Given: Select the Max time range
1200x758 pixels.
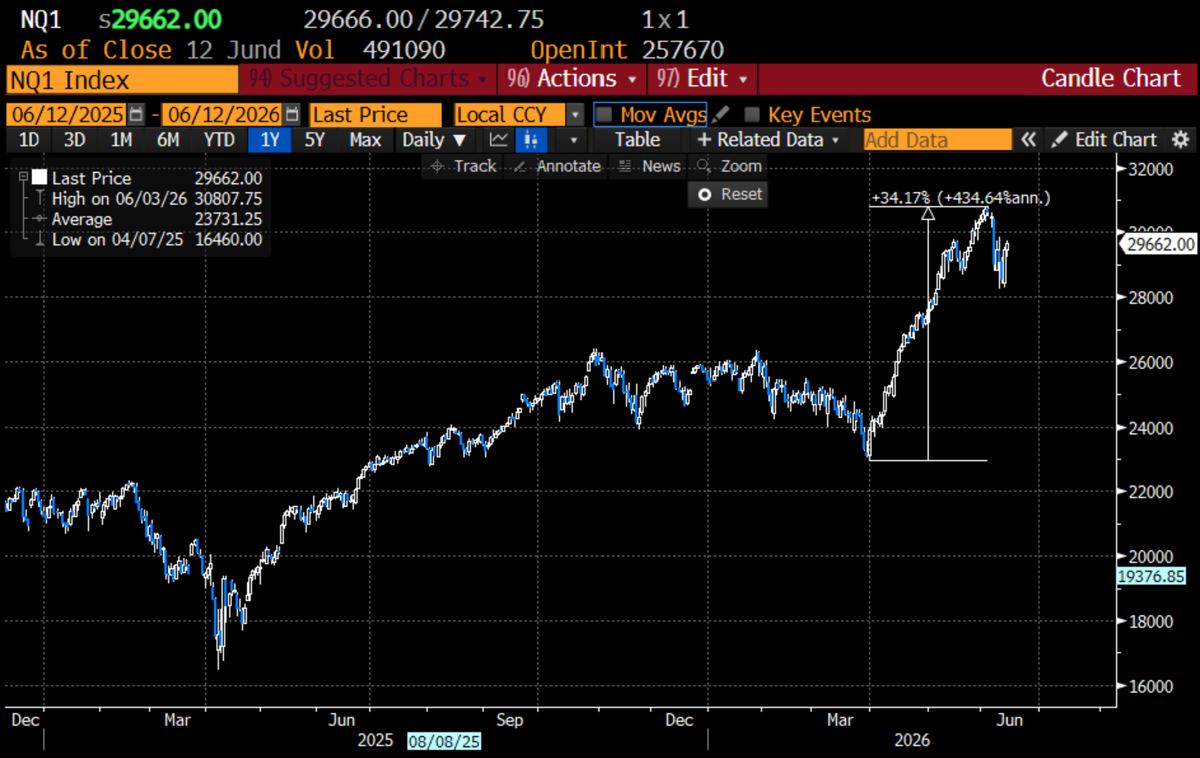Looking at the screenshot, I should point(365,140).
